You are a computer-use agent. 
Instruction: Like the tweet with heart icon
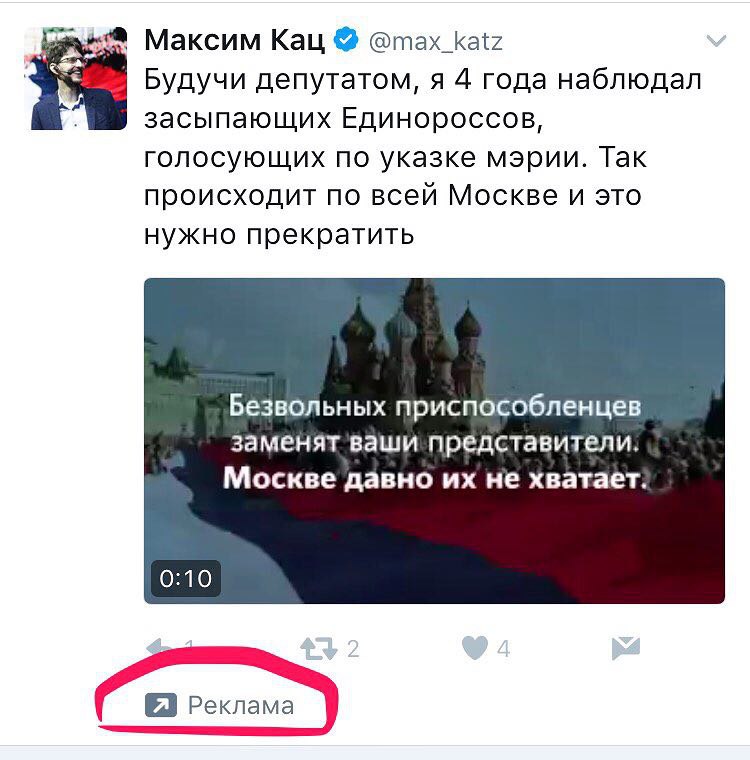click(x=475, y=648)
